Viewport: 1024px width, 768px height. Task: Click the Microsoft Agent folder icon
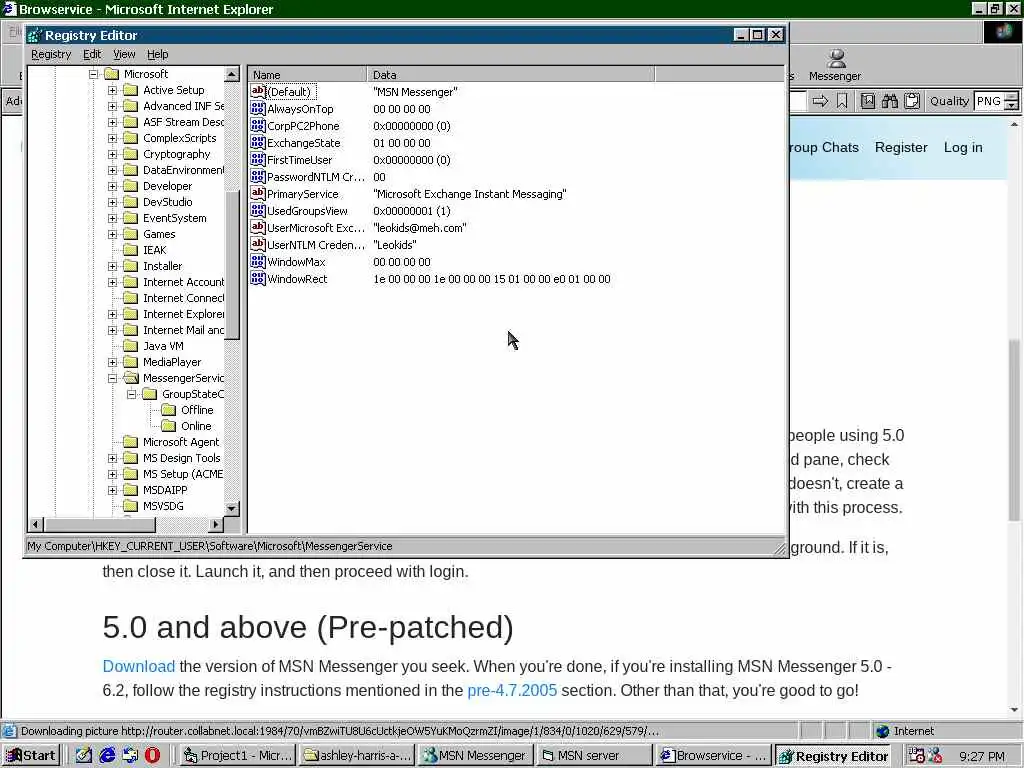click(131, 441)
